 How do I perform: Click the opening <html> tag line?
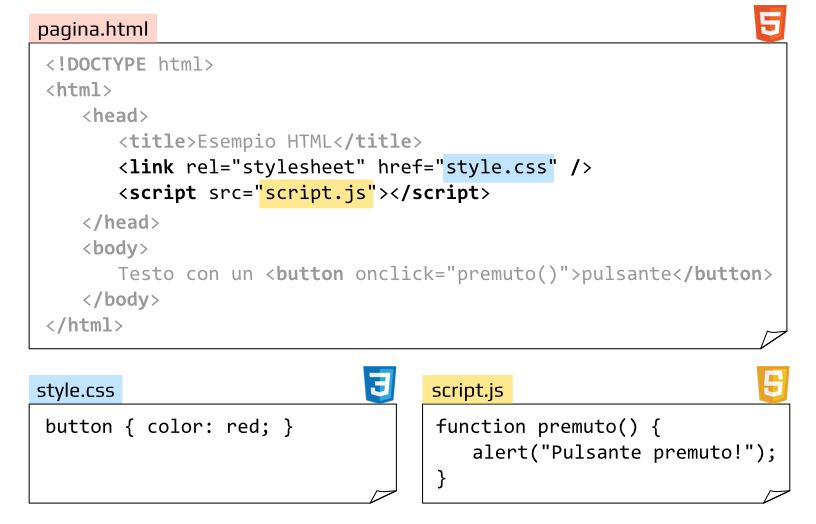[79, 90]
